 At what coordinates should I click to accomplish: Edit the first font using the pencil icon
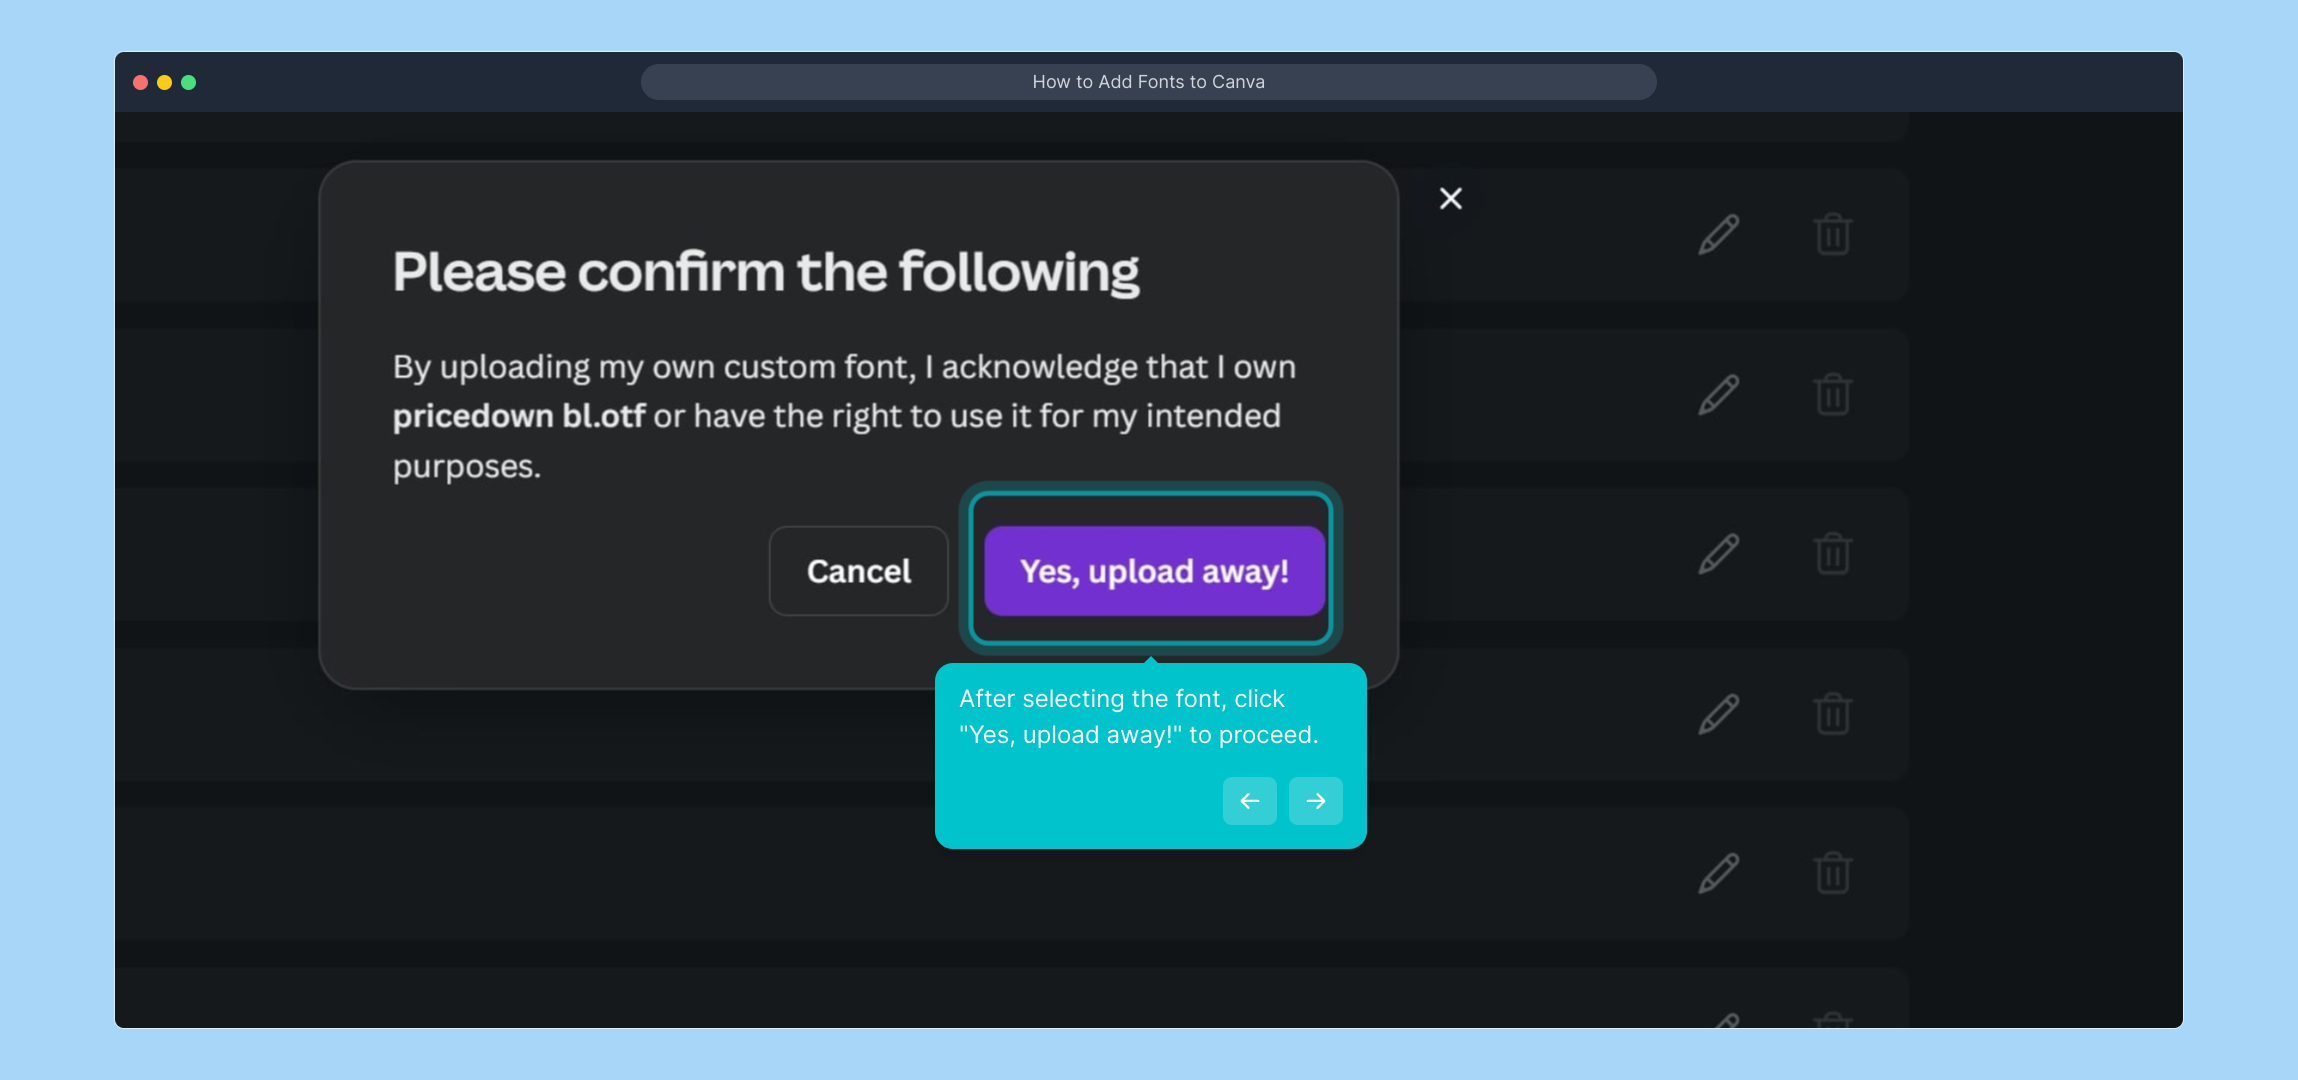pyautogui.click(x=1717, y=233)
